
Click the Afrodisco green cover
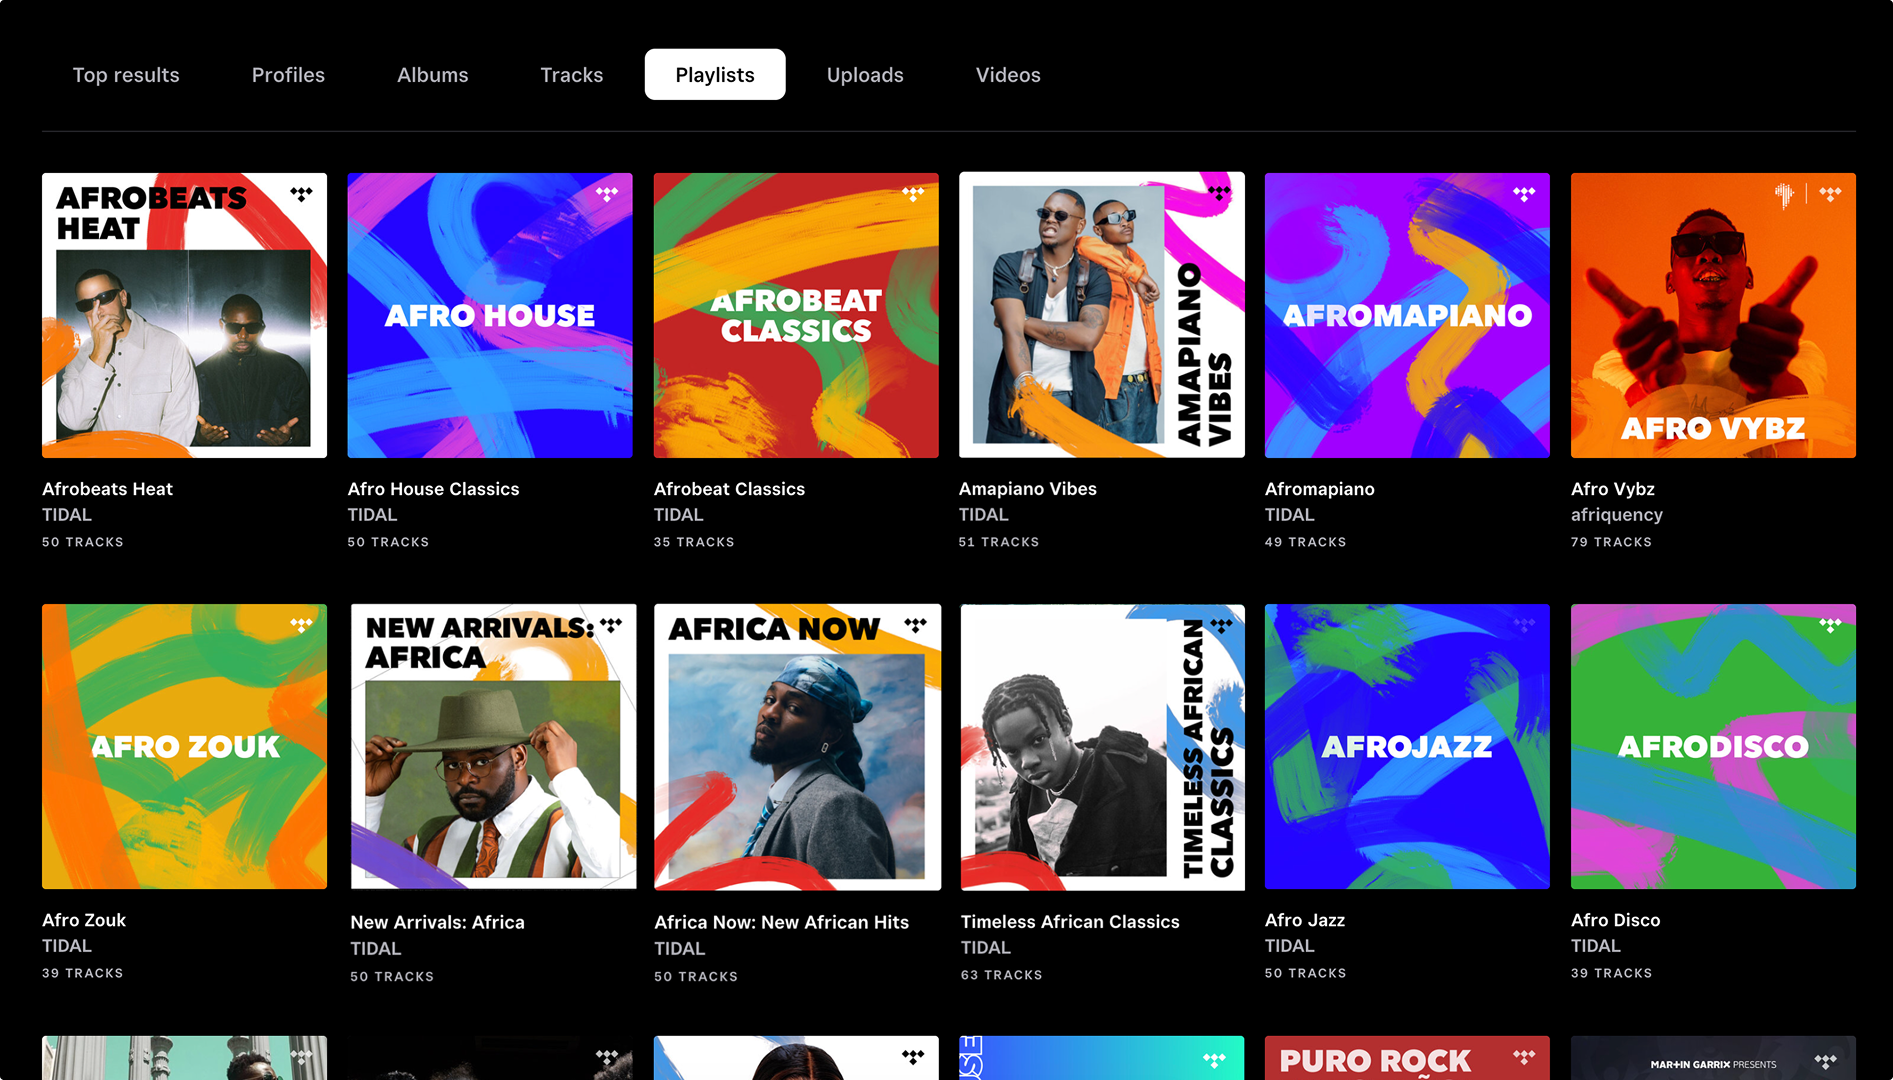tap(1713, 746)
